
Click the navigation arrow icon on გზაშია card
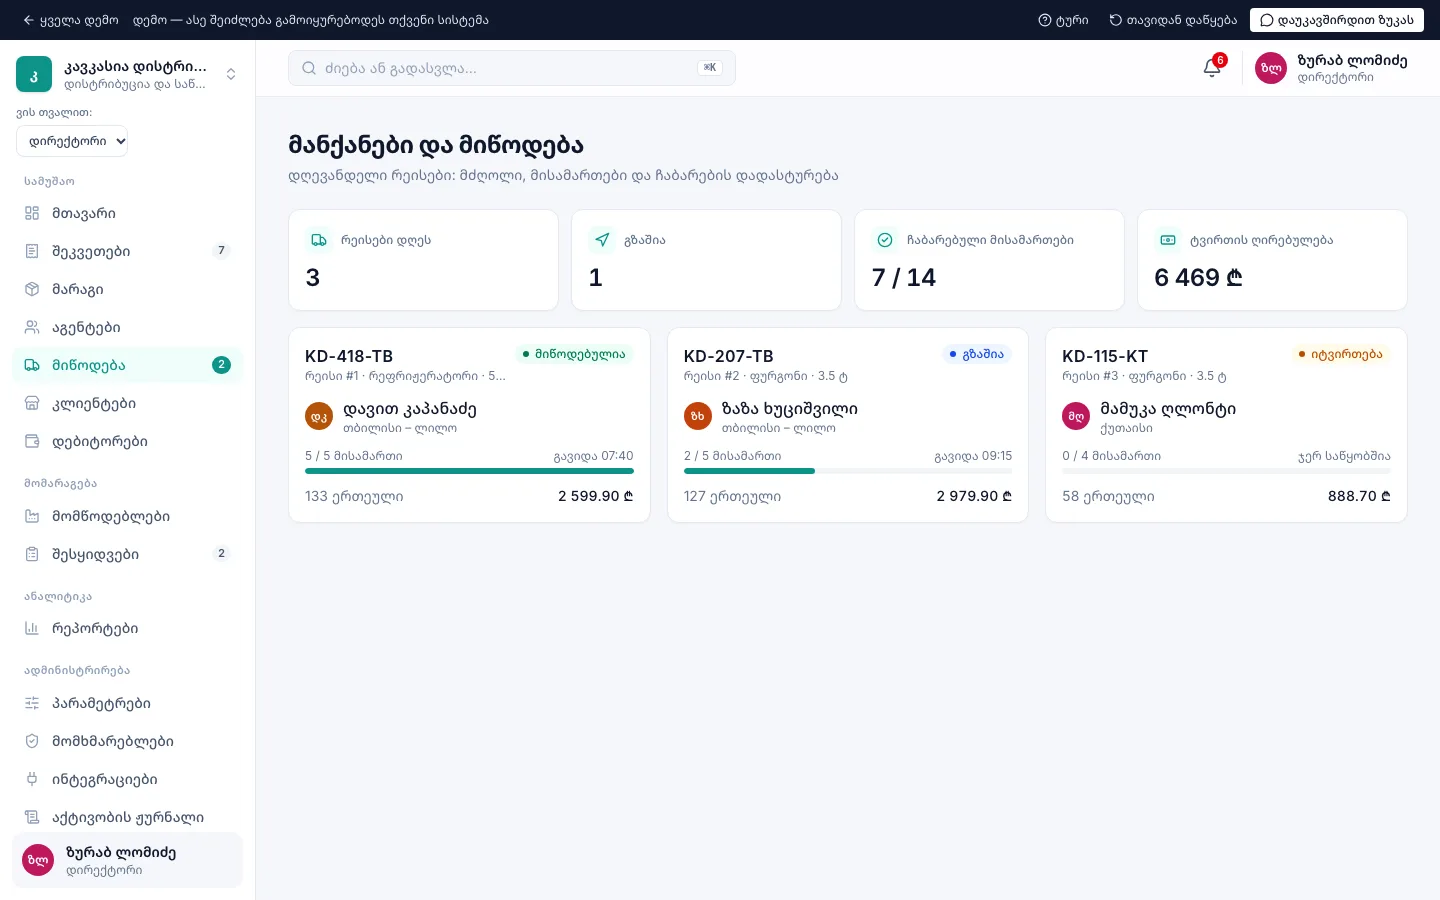(602, 240)
